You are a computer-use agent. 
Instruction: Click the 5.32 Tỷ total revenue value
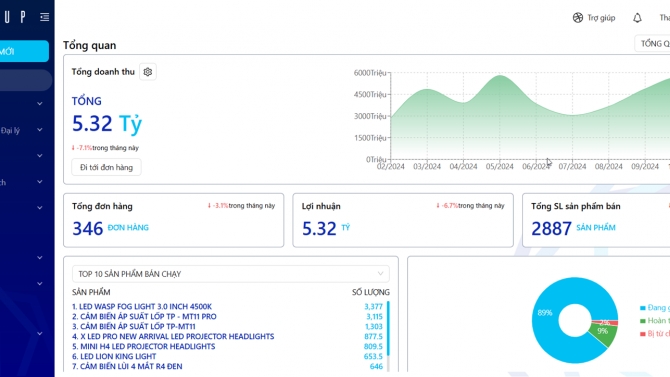tap(107, 124)
